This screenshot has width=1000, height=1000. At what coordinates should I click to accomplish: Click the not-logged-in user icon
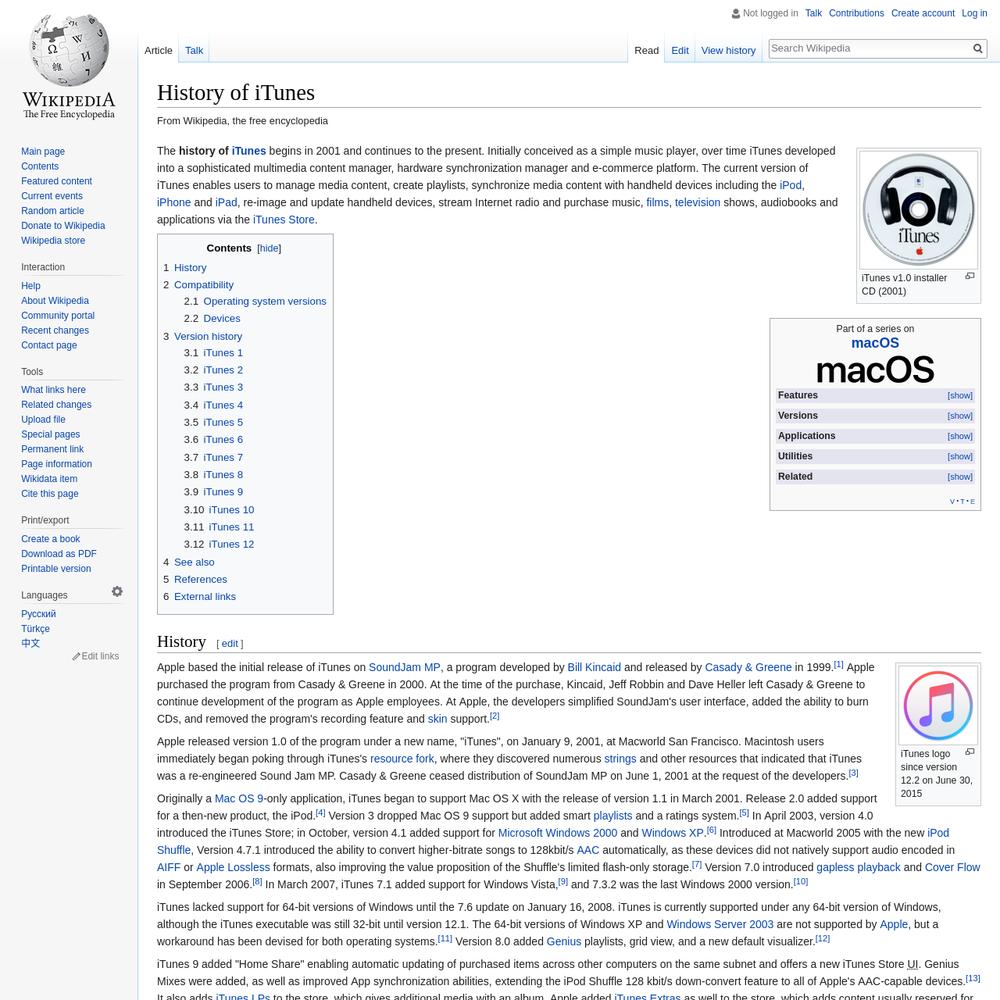point(736,13)
